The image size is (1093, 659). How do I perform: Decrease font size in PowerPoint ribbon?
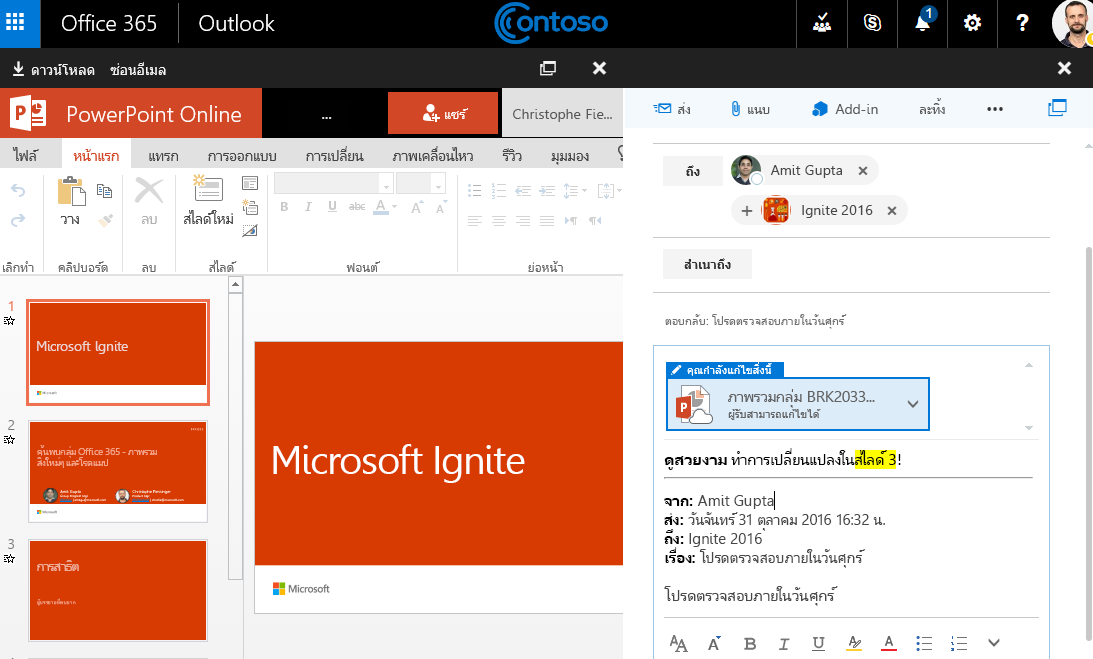441,207
